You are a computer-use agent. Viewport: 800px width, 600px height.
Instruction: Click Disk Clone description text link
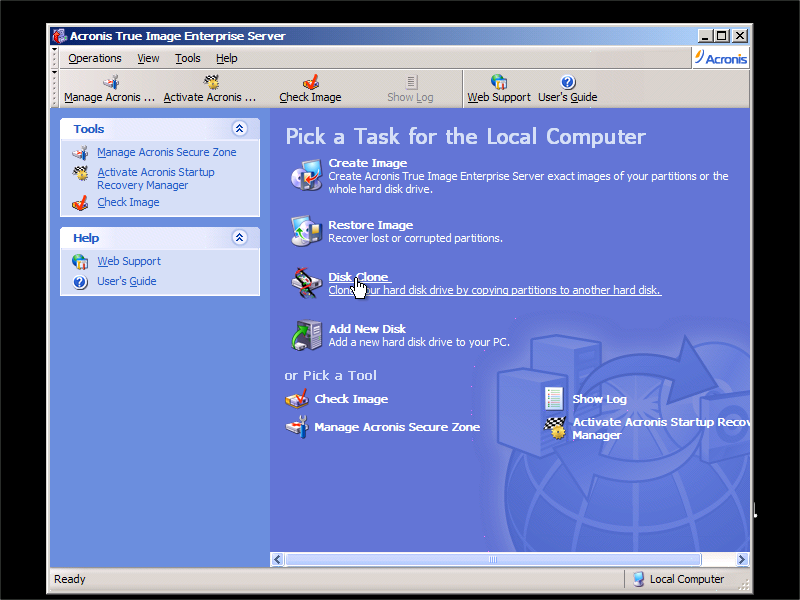coord(495,290)
